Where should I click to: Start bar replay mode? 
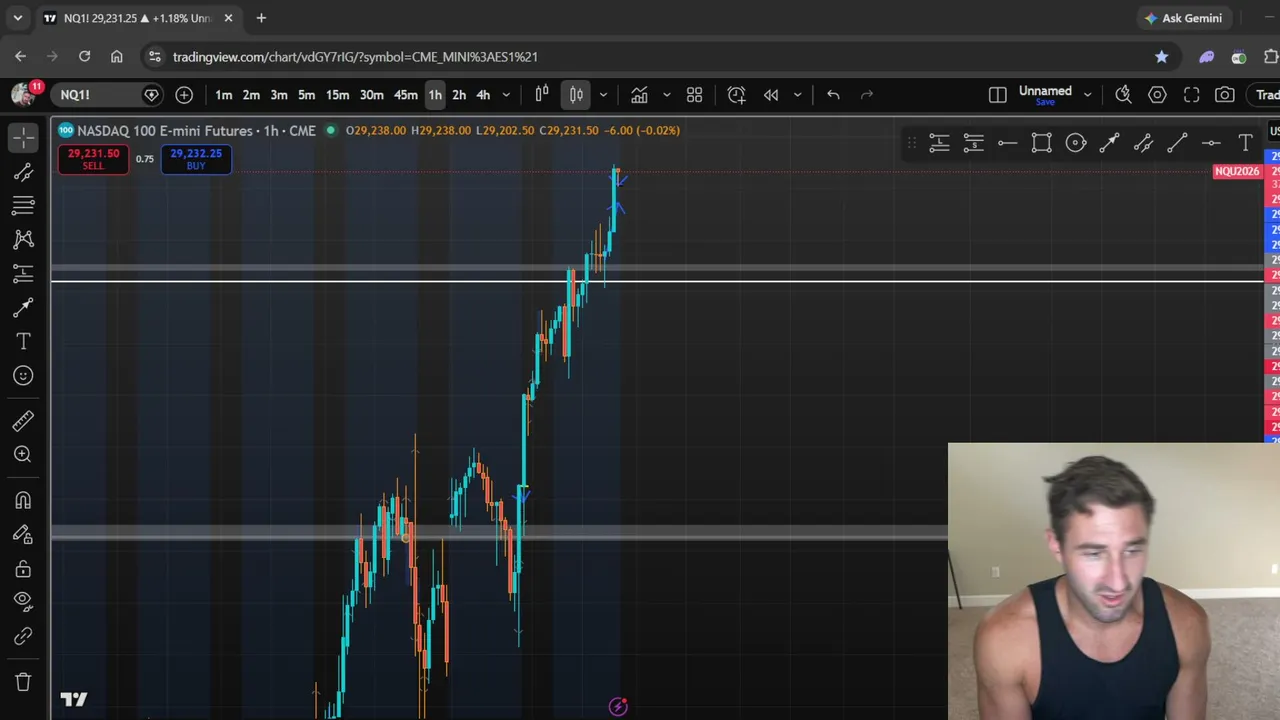pos(771,95)
